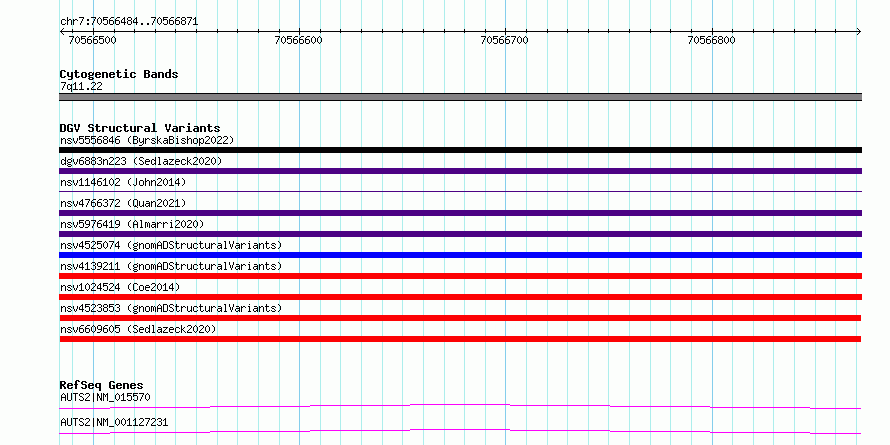The image size is (890, 445).
Task: Select the thin nsv1146102 variant line
Action: click(x=460, y=192)
